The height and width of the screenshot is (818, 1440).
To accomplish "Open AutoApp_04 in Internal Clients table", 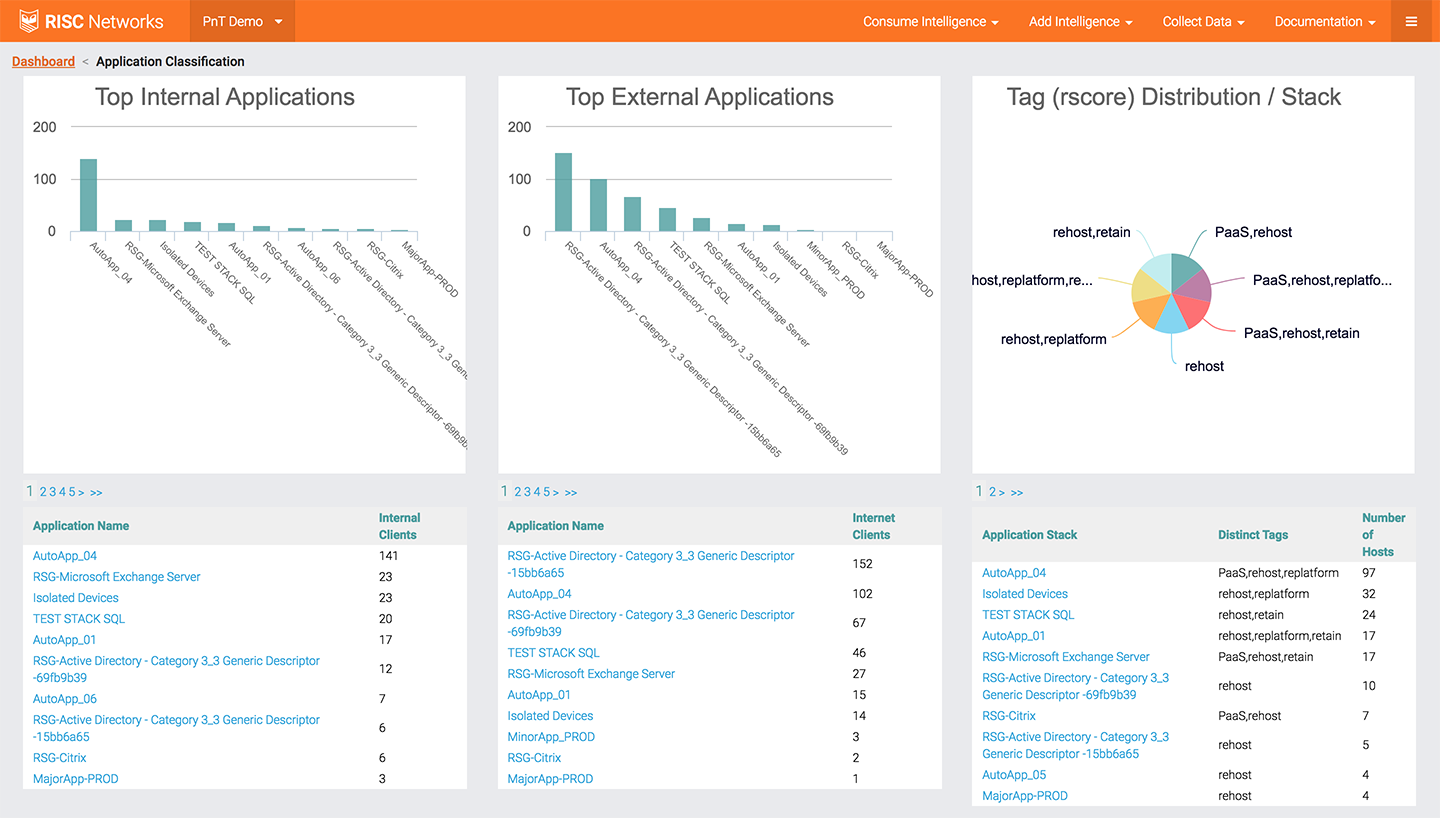I will tap(65, 556).
